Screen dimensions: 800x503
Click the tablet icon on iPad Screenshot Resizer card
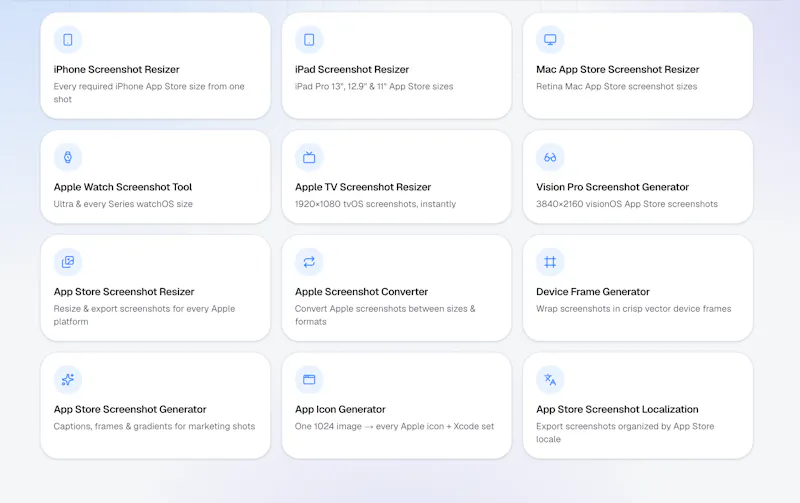click(309, 40)
